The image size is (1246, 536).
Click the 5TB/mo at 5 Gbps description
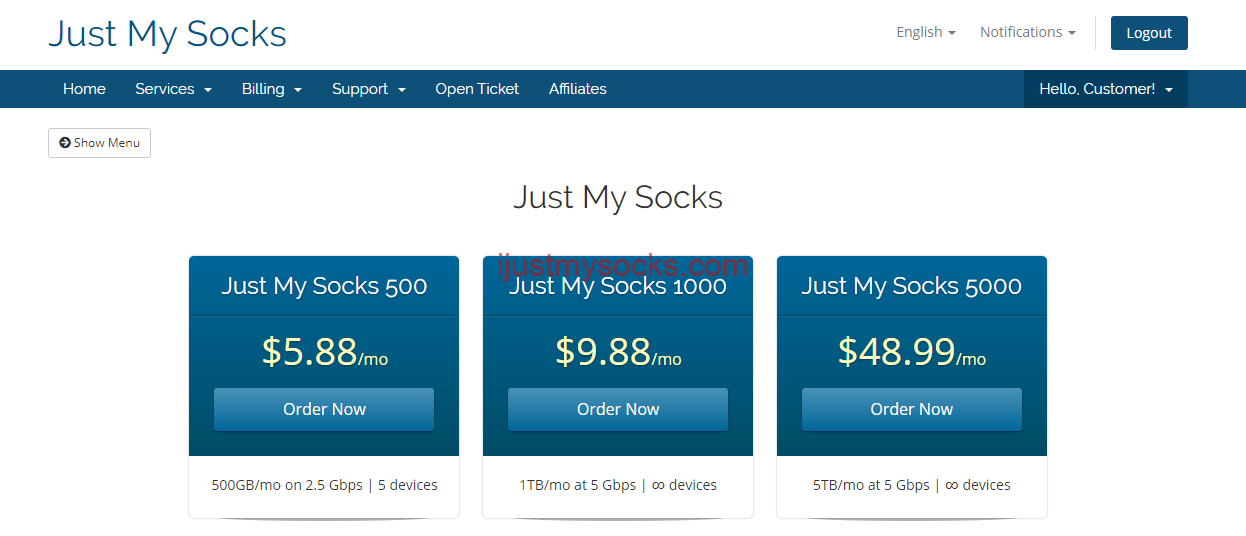tap(912, 485)
